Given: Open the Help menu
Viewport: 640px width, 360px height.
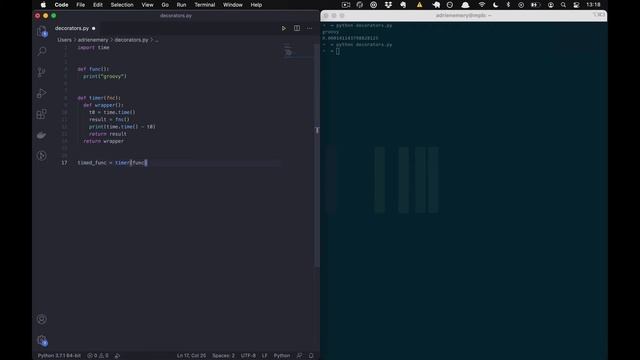Looking at the screenshot, I should [256, 5].
